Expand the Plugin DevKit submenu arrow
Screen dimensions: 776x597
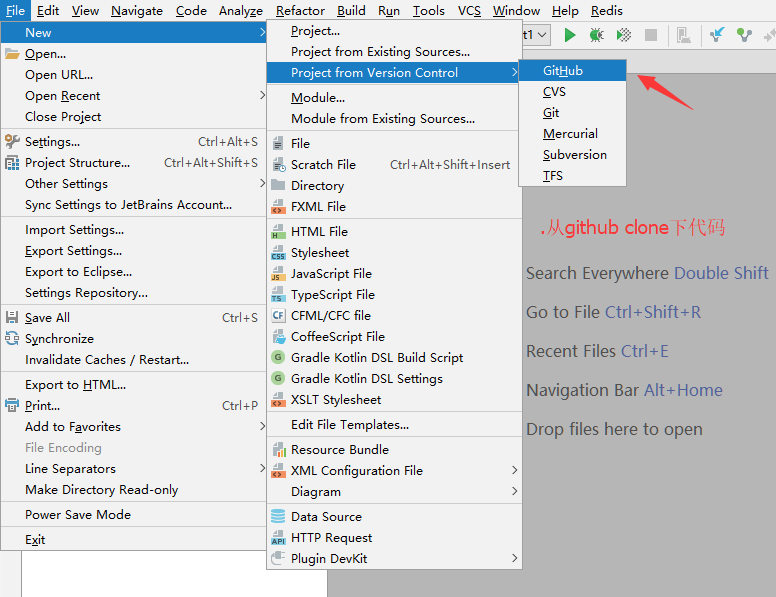pos(514,558)
